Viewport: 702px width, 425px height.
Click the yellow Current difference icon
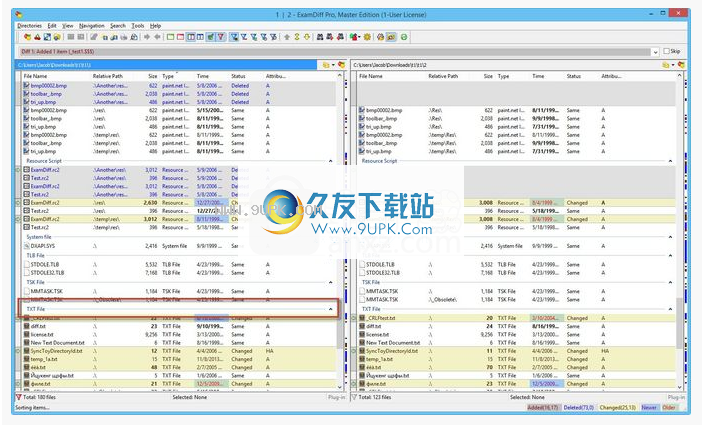click(x=297, y=37)
